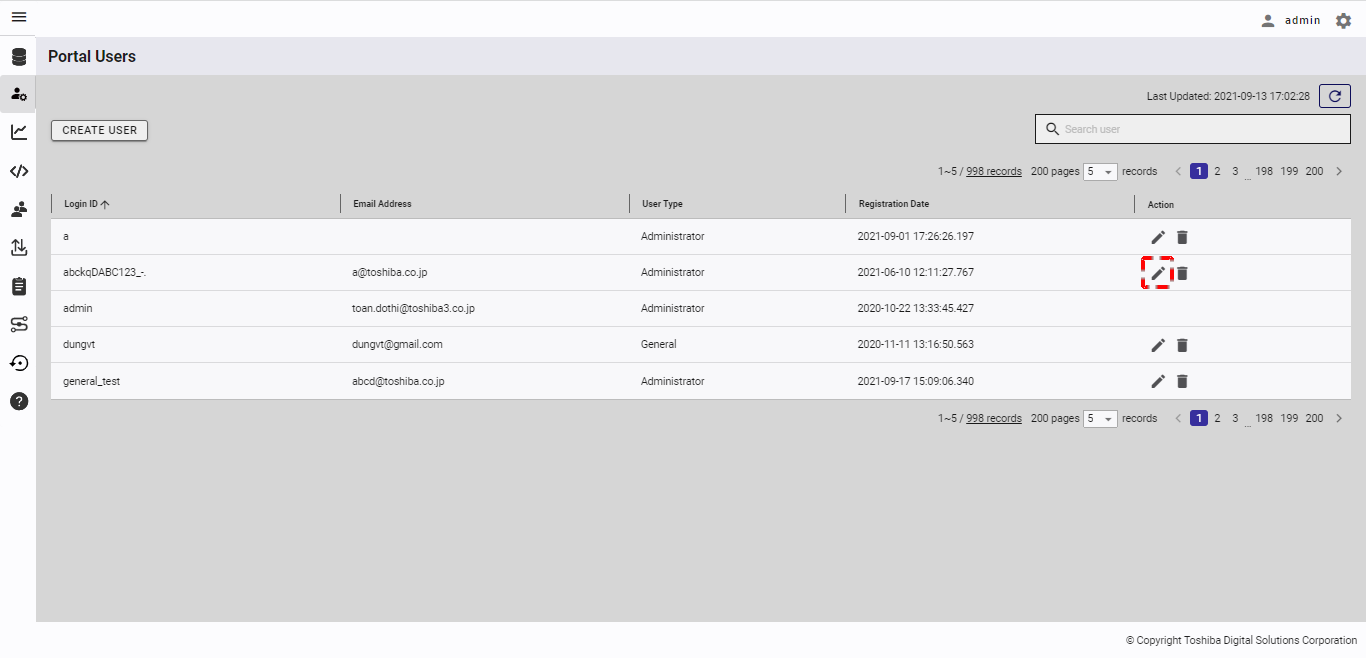Go to page 199 in bottom pagination
Screen dimensions: 1366x658
coord(1289,418)
